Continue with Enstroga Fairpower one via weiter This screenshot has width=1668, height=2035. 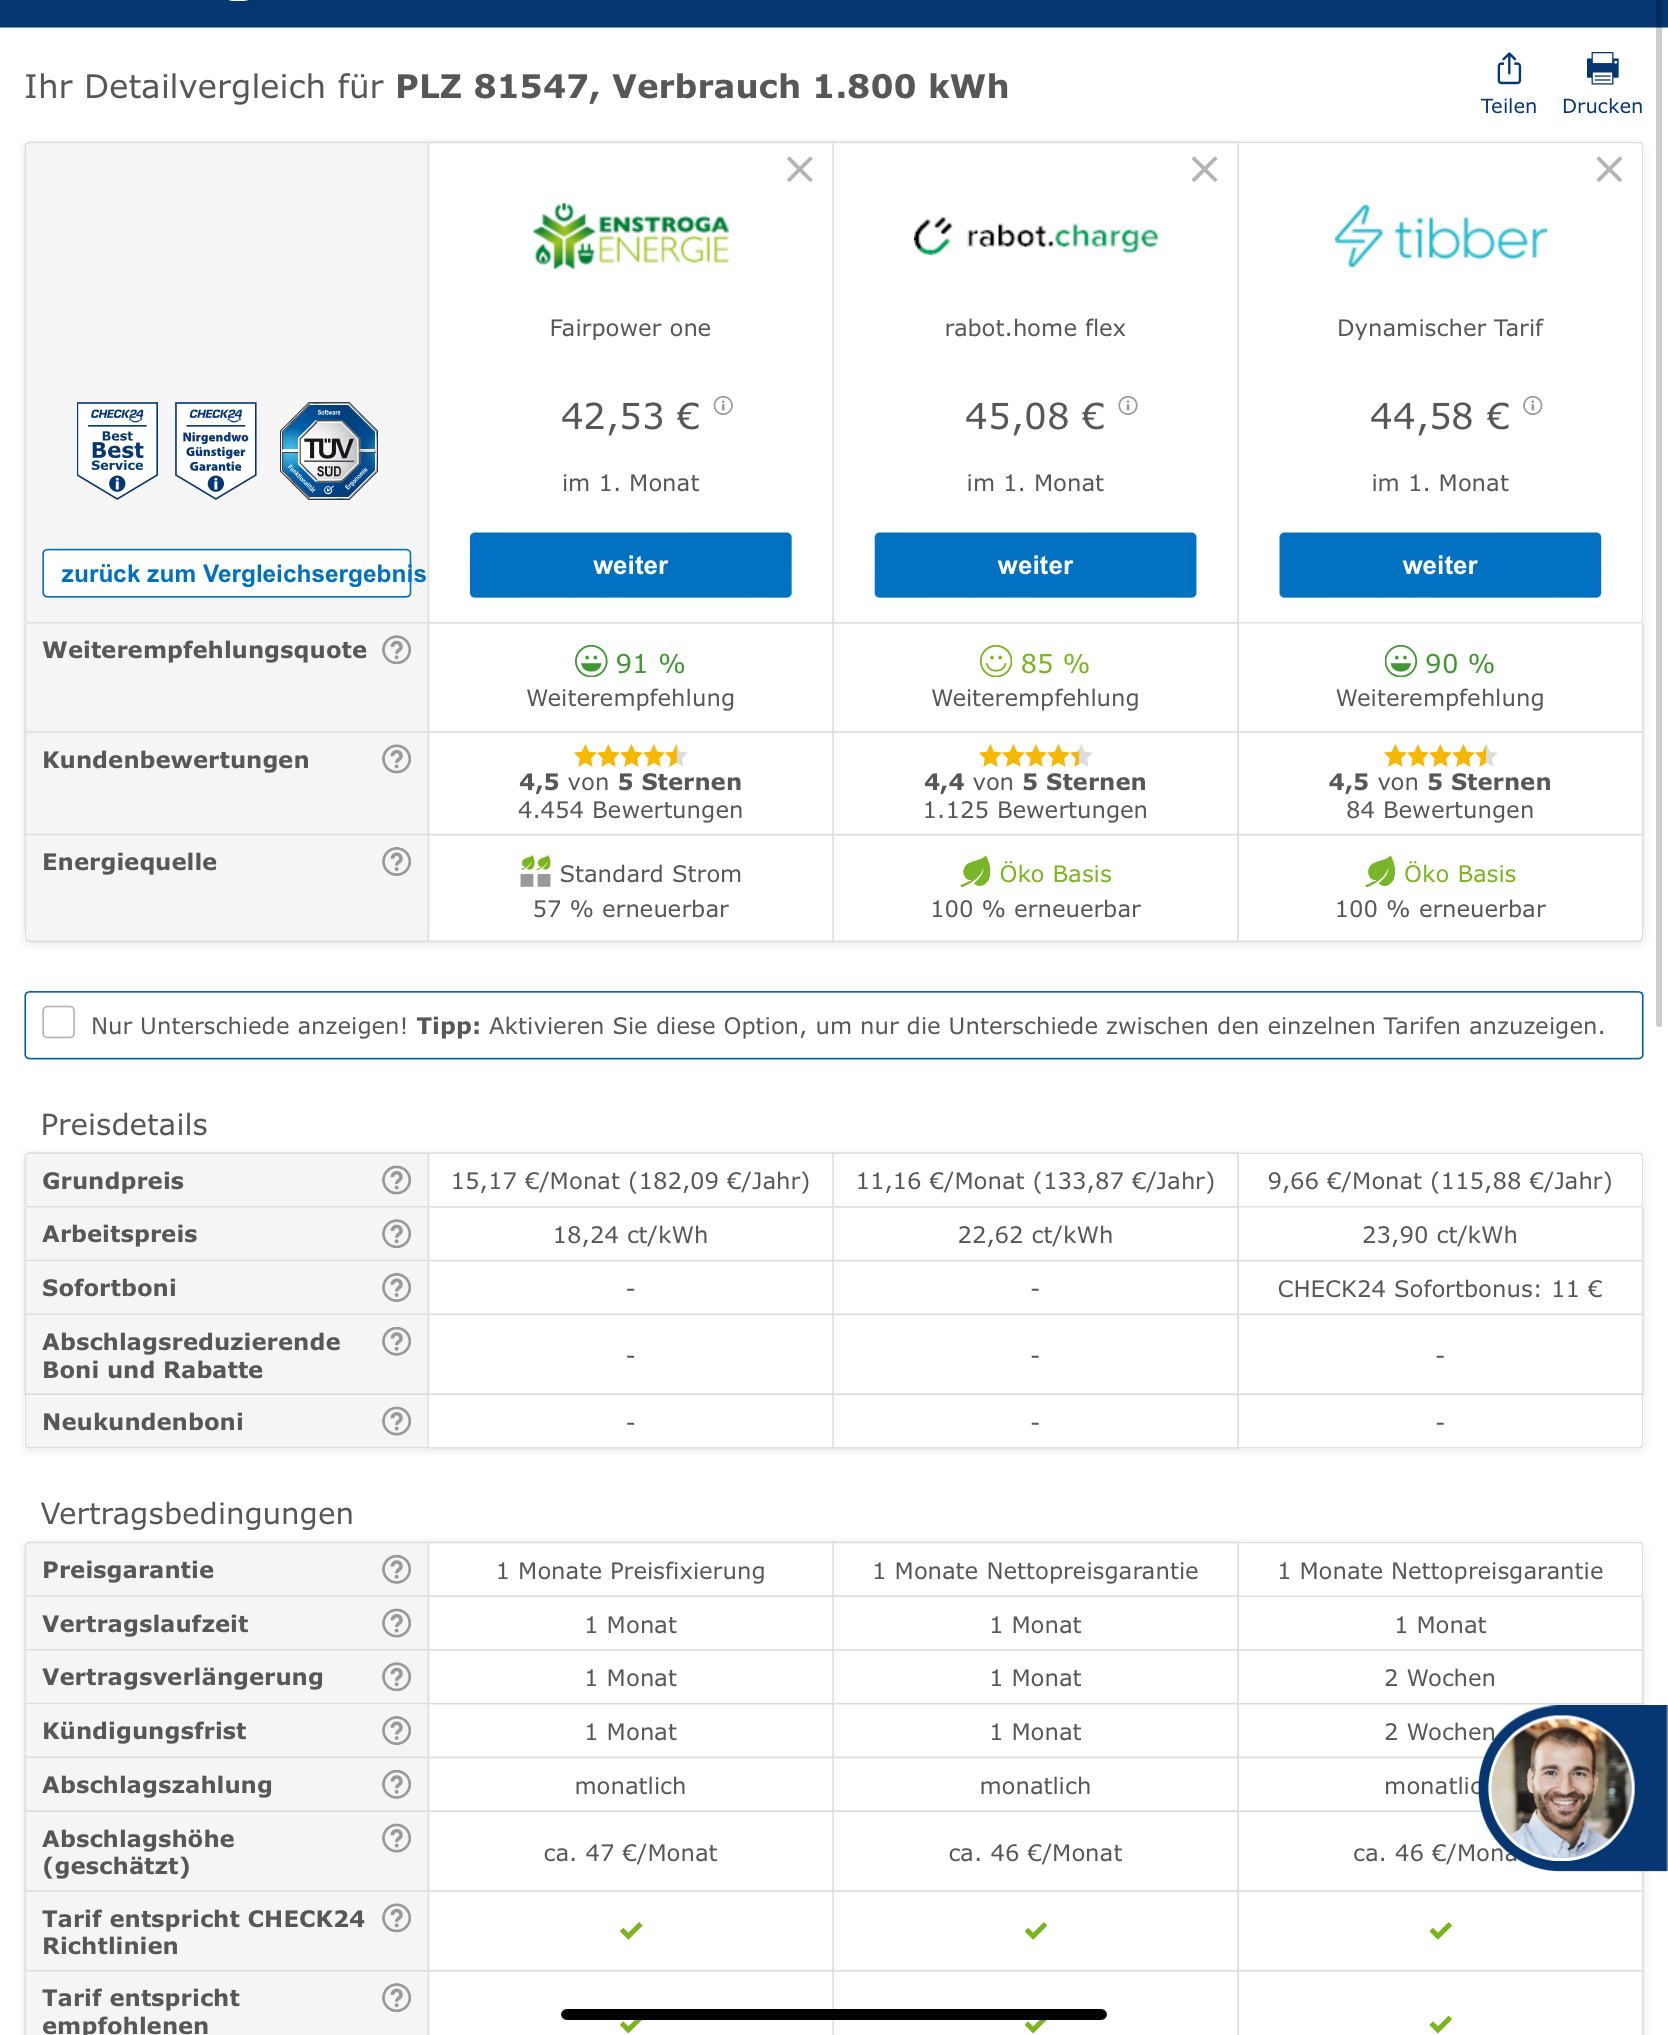(631, 565)
